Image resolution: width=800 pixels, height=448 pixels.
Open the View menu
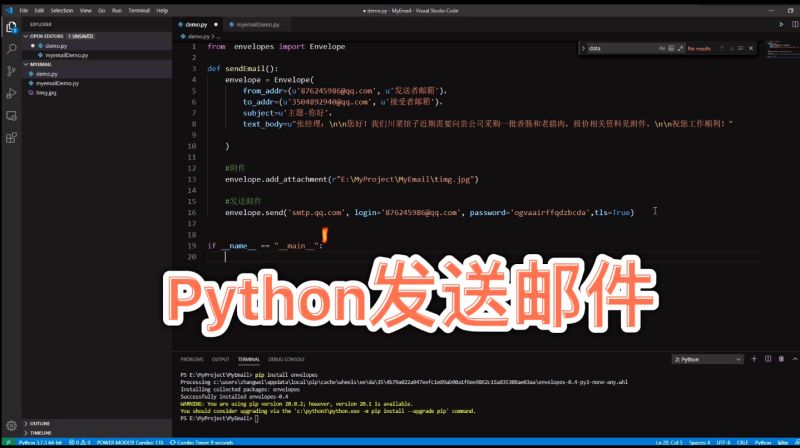coord(86,10)
